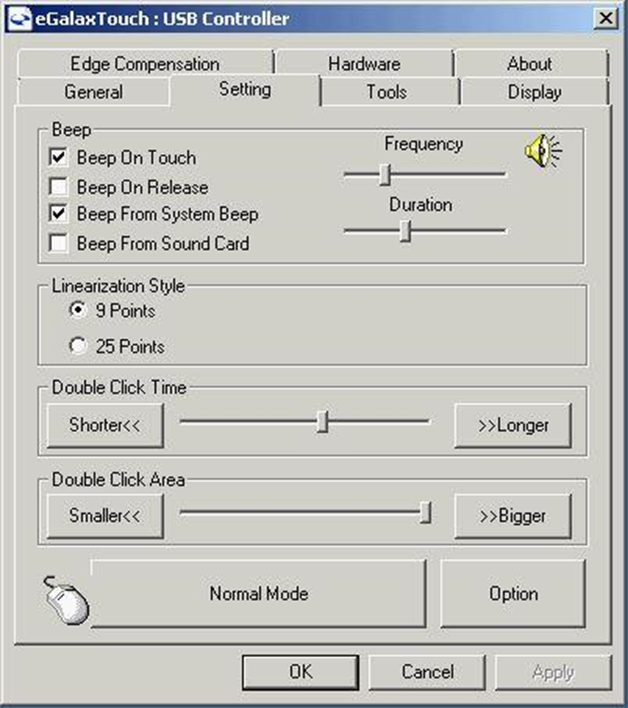
Task: Select the Setting tab
Action: point(245,89)
